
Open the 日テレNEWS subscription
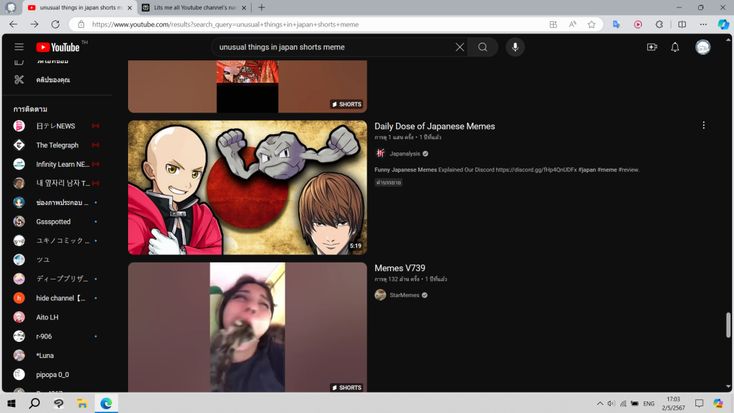(x=57, y=126)
